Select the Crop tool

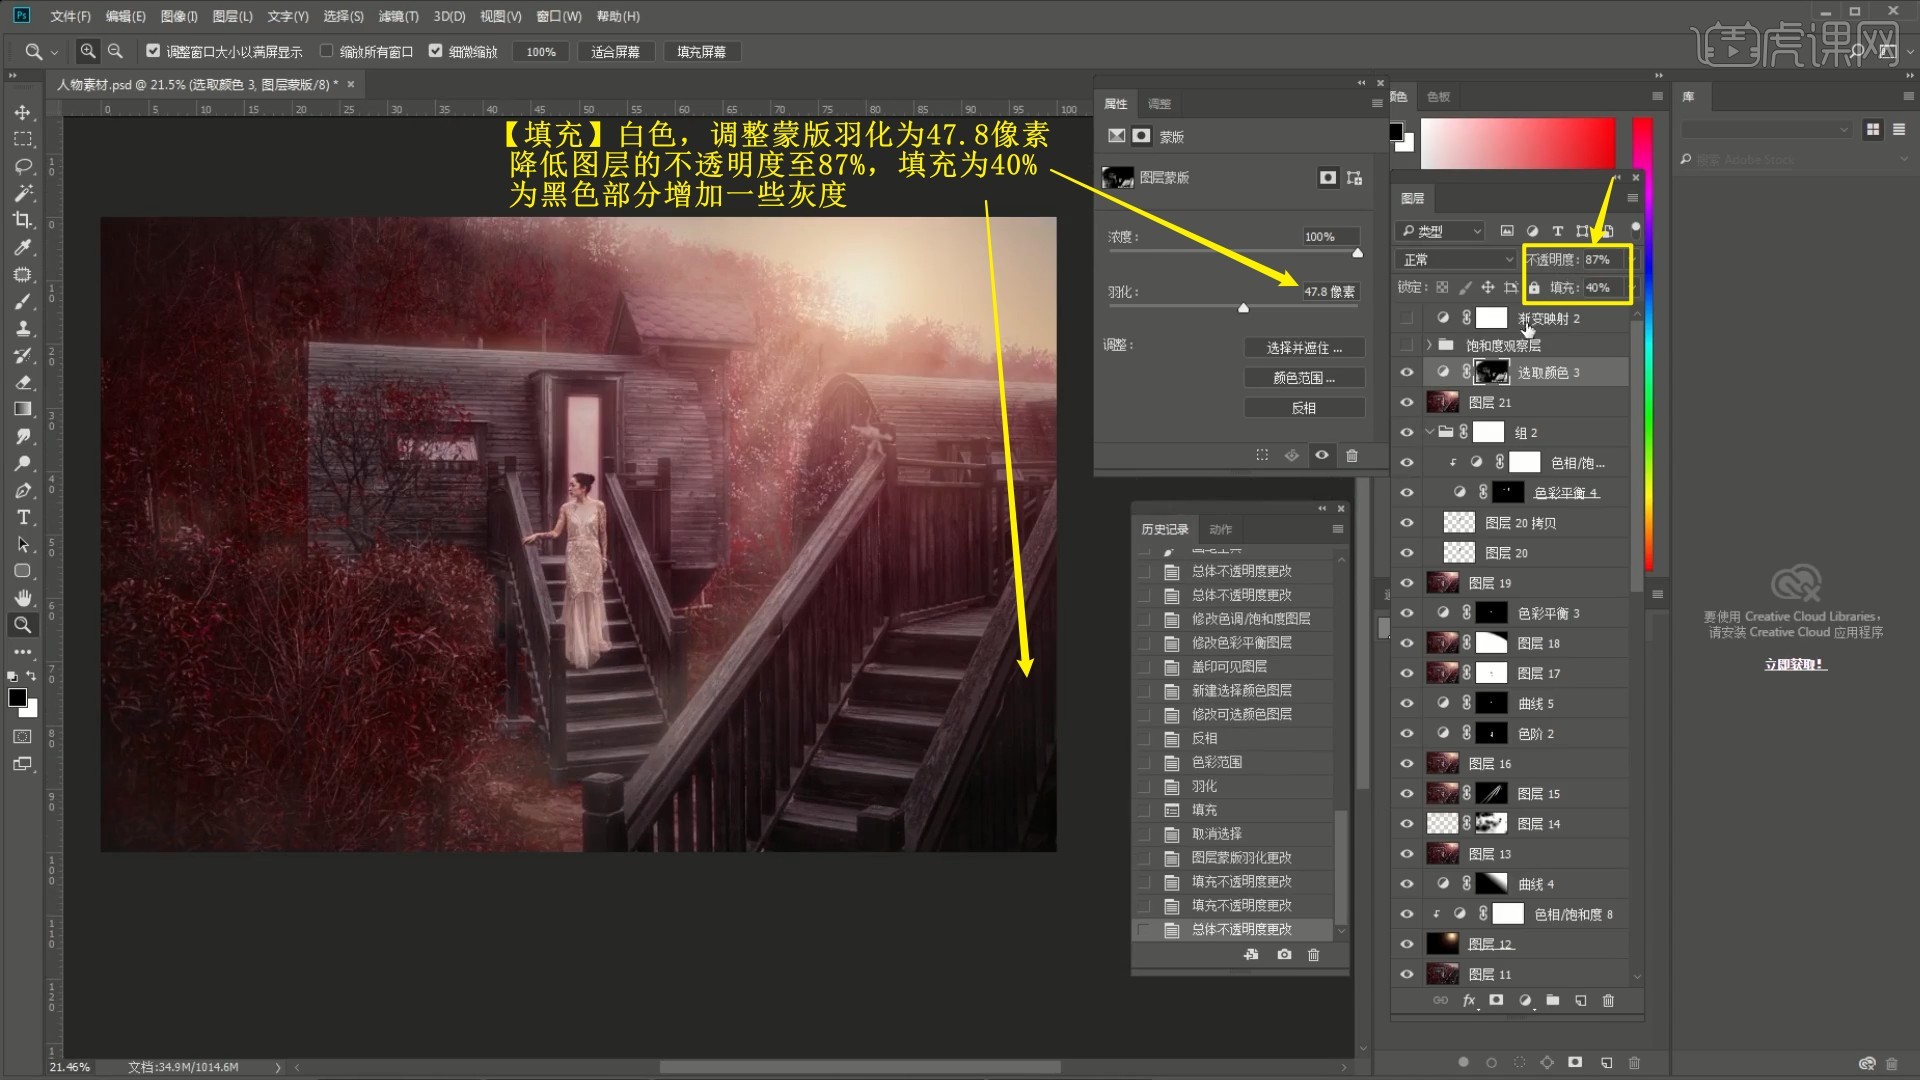(x=23, y=220)
